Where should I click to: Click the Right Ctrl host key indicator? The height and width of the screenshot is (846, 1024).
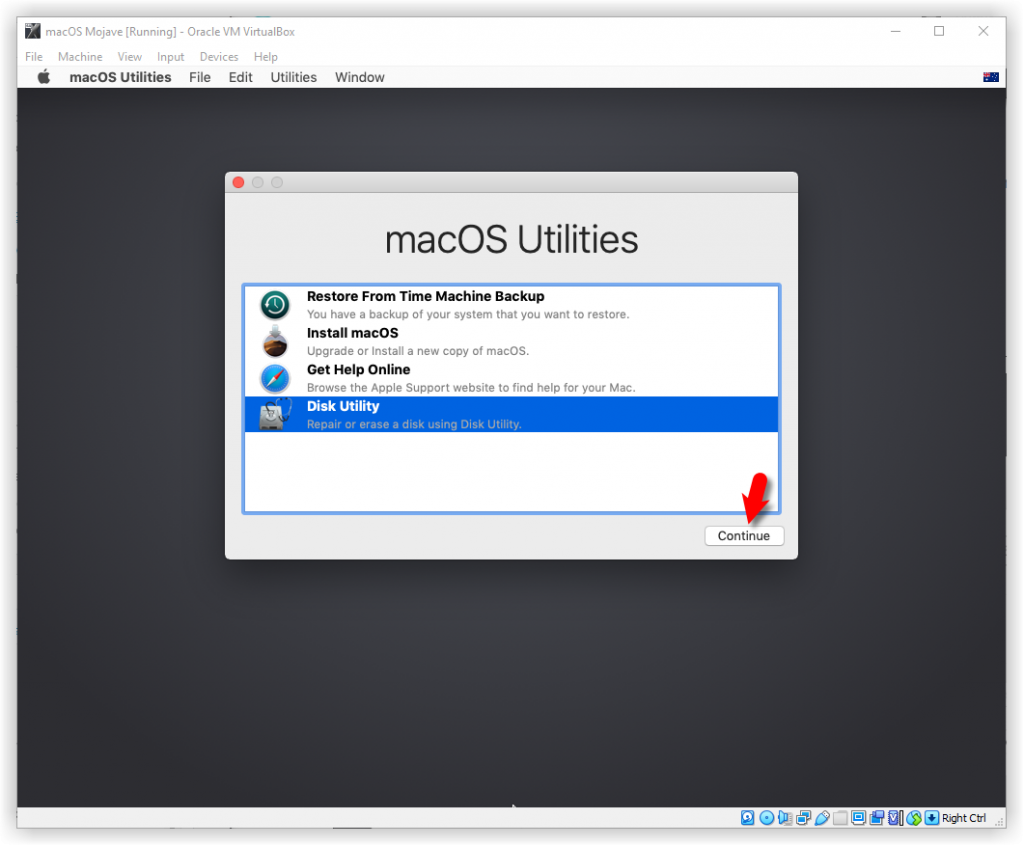963,818
